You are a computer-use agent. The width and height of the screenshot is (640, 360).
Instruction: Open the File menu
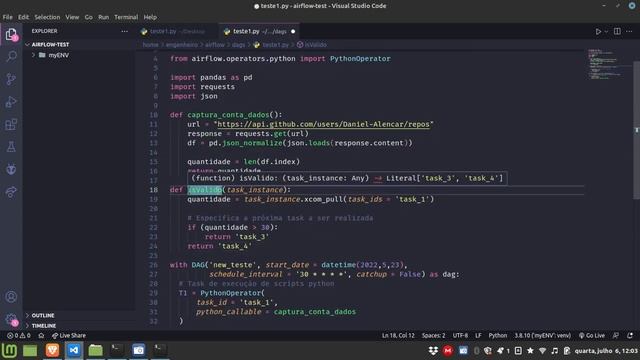(7, 17)
